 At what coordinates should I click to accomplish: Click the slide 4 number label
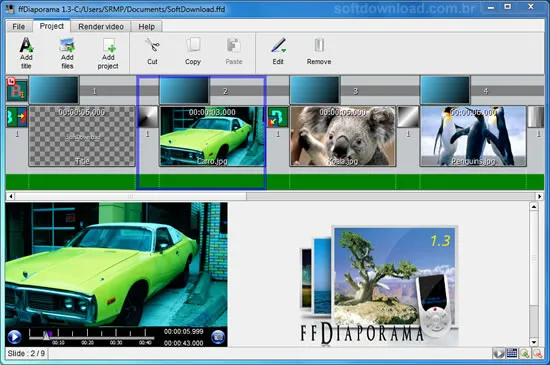click(486, 91)
